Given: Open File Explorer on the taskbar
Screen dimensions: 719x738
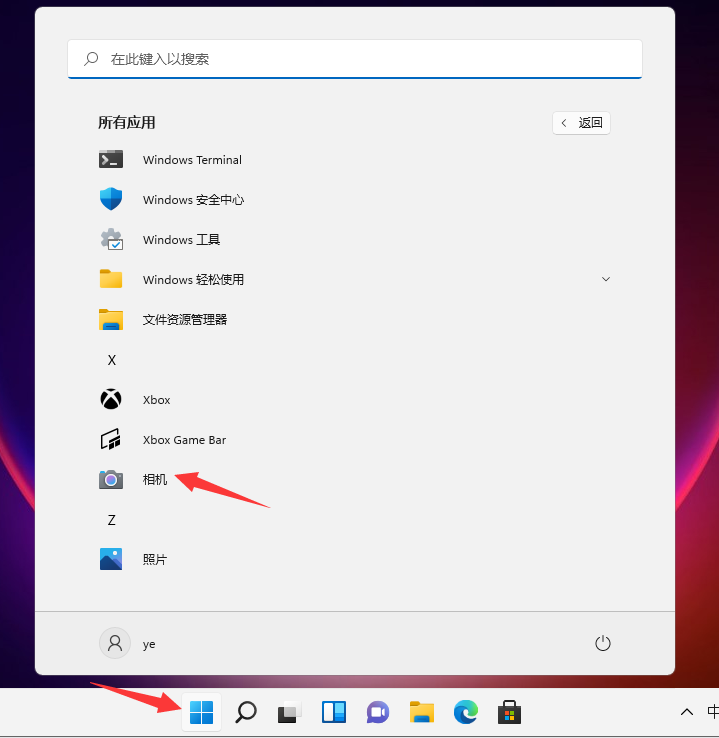Looking at the screenshot, I should click(422, 712).
